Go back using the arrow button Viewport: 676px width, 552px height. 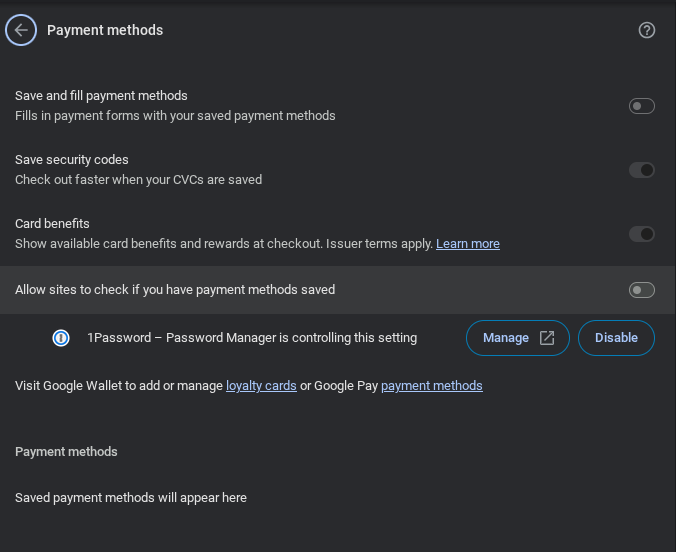coord(21,30)
